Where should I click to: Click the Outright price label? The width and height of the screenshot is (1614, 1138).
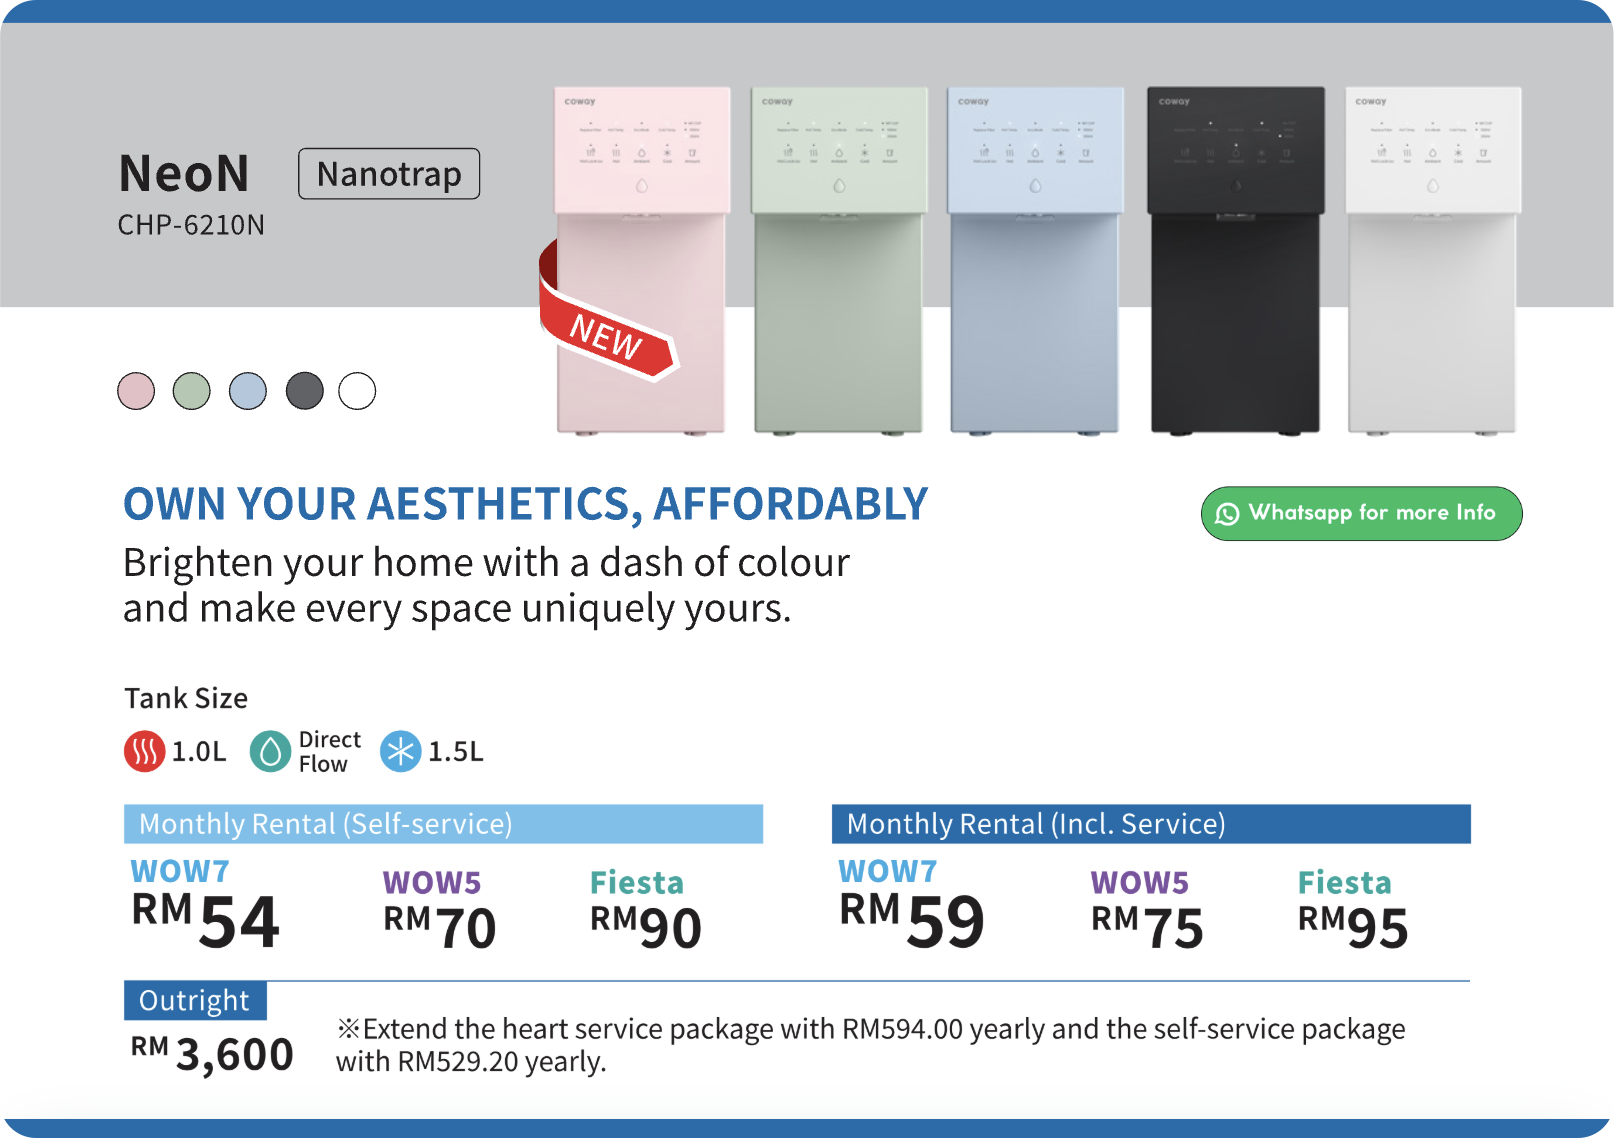195,1000
